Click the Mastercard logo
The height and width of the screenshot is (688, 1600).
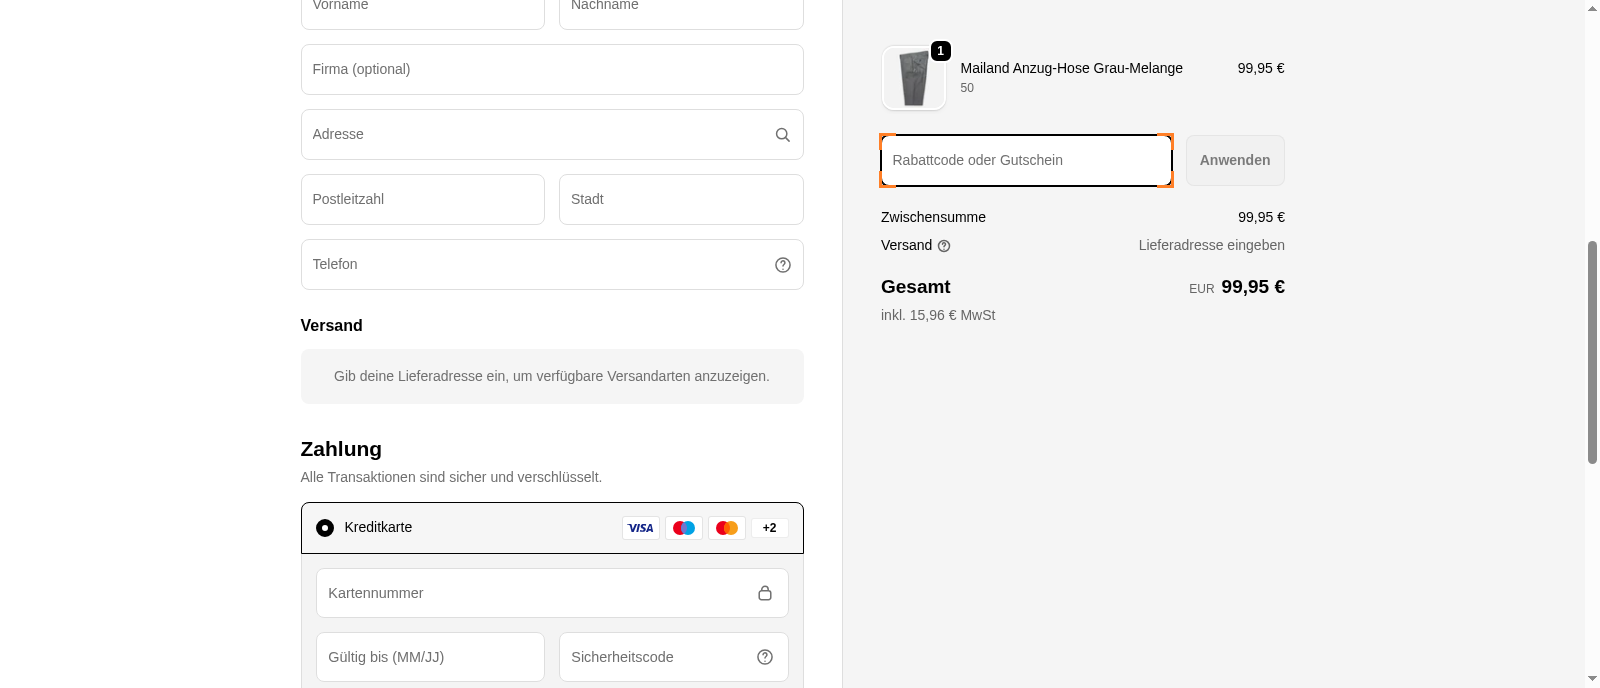click(x=727, y=528)
